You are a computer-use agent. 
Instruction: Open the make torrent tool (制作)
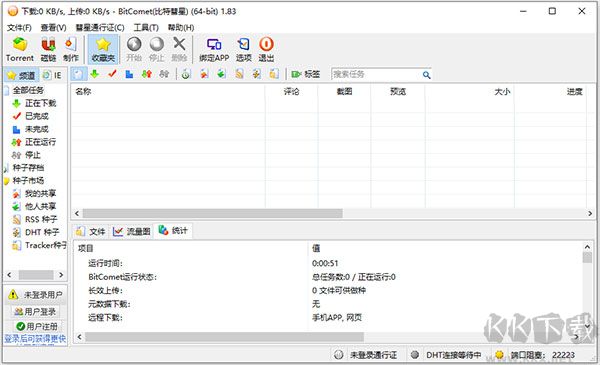pyautogui.click(x=71, y=49)
